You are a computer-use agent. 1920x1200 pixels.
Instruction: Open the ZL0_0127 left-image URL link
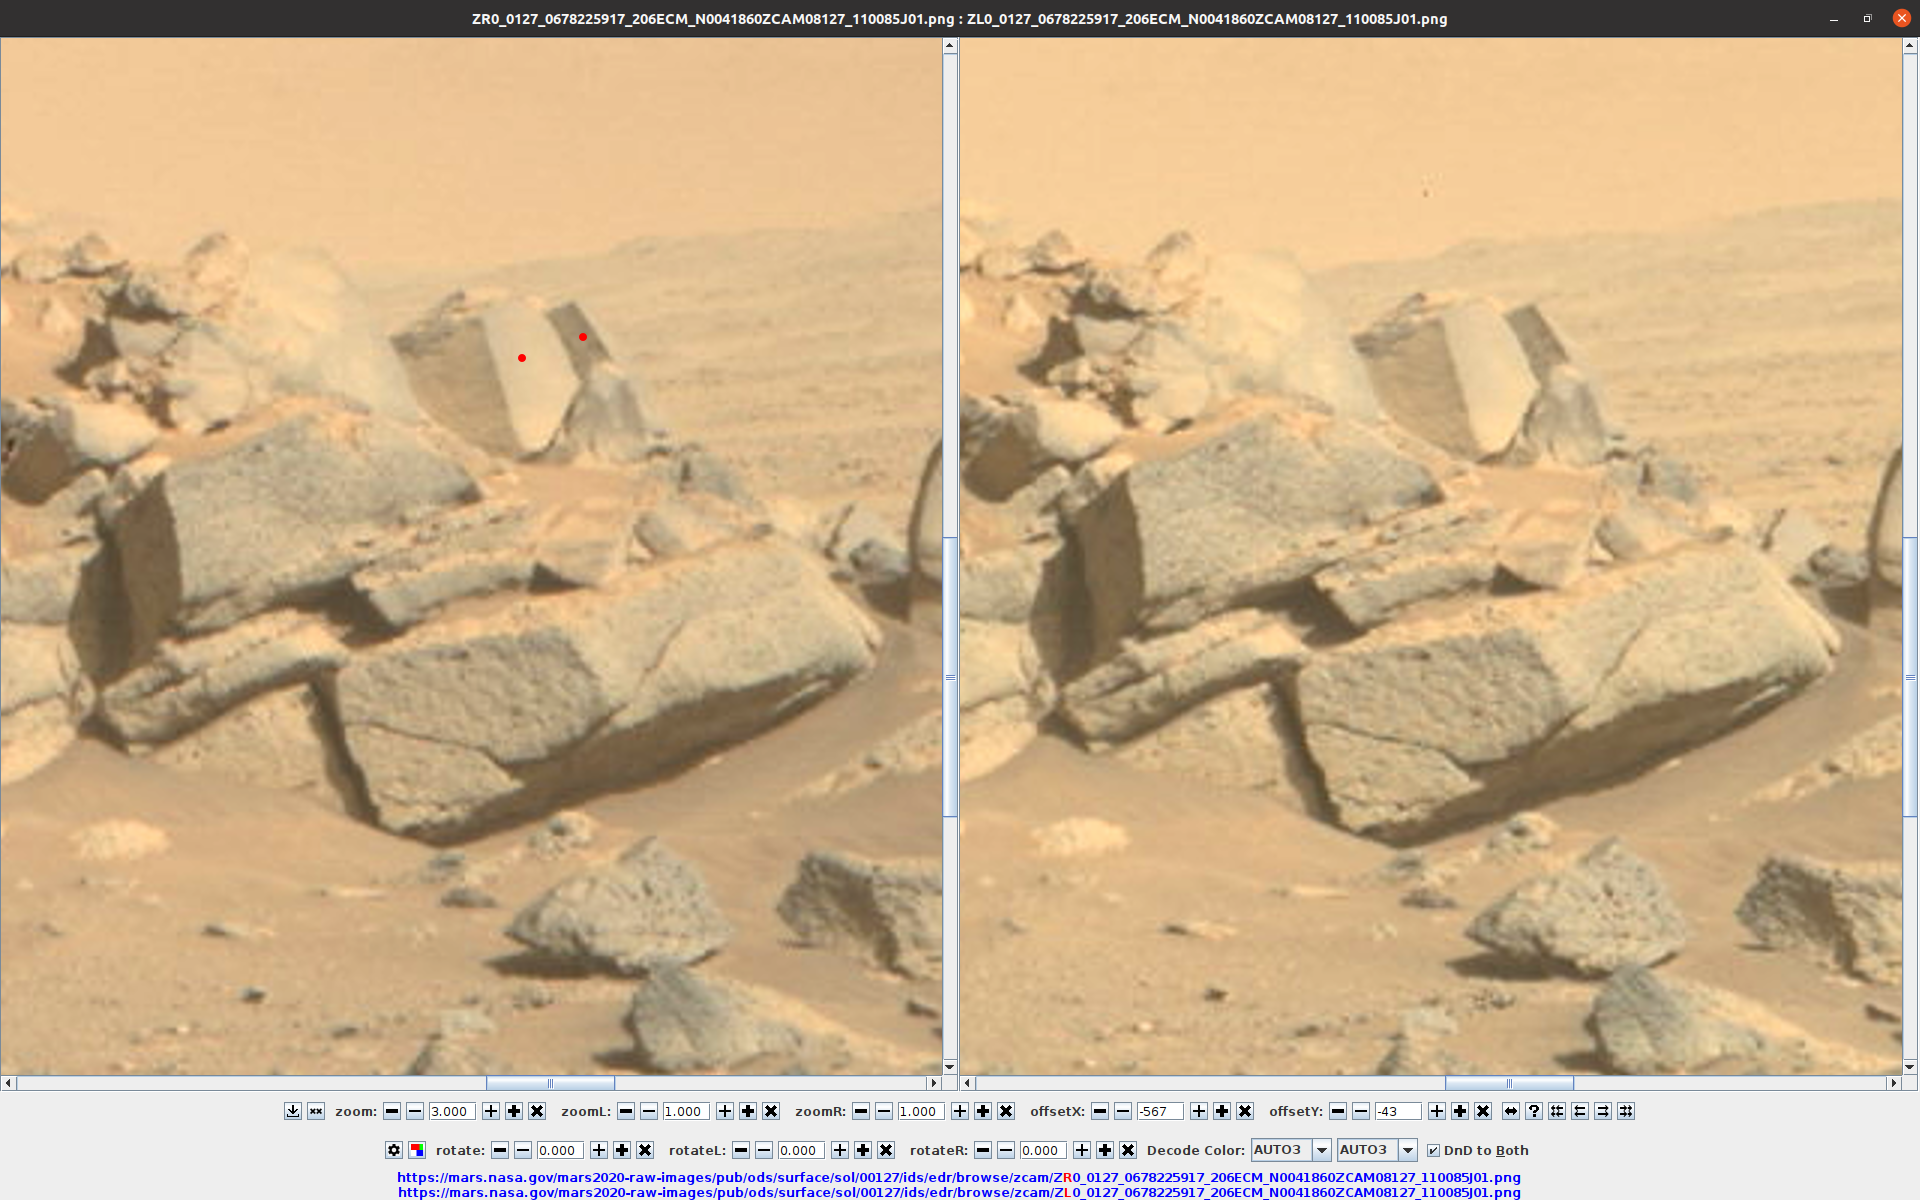pos(958,1192)
